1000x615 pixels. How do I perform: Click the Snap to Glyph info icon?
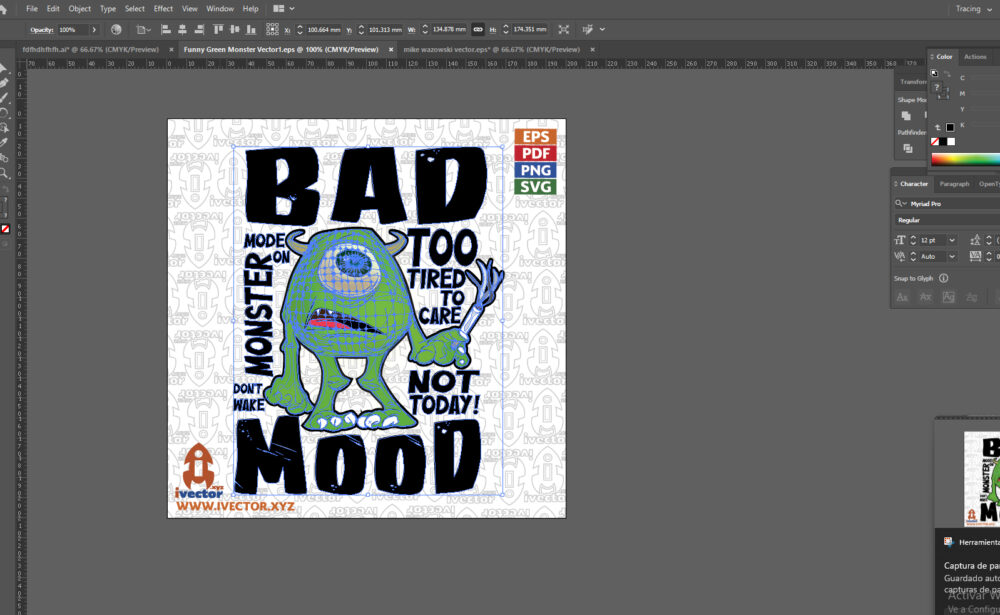tap(943, 278)
